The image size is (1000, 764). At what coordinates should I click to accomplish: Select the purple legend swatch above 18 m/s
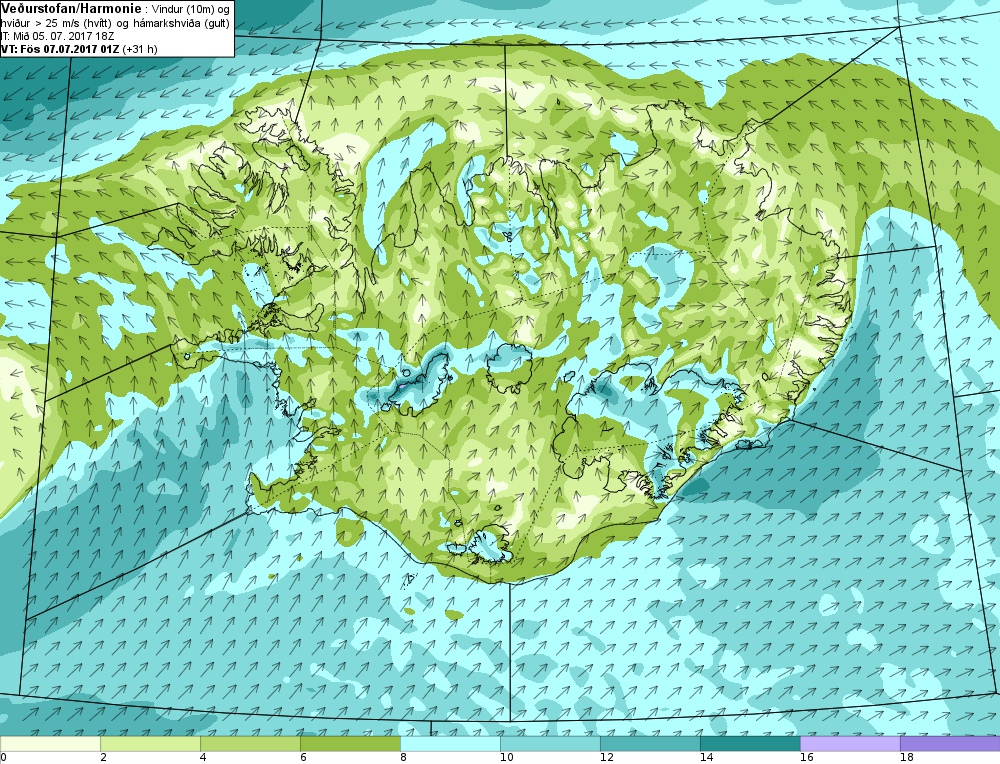(950, 744)
